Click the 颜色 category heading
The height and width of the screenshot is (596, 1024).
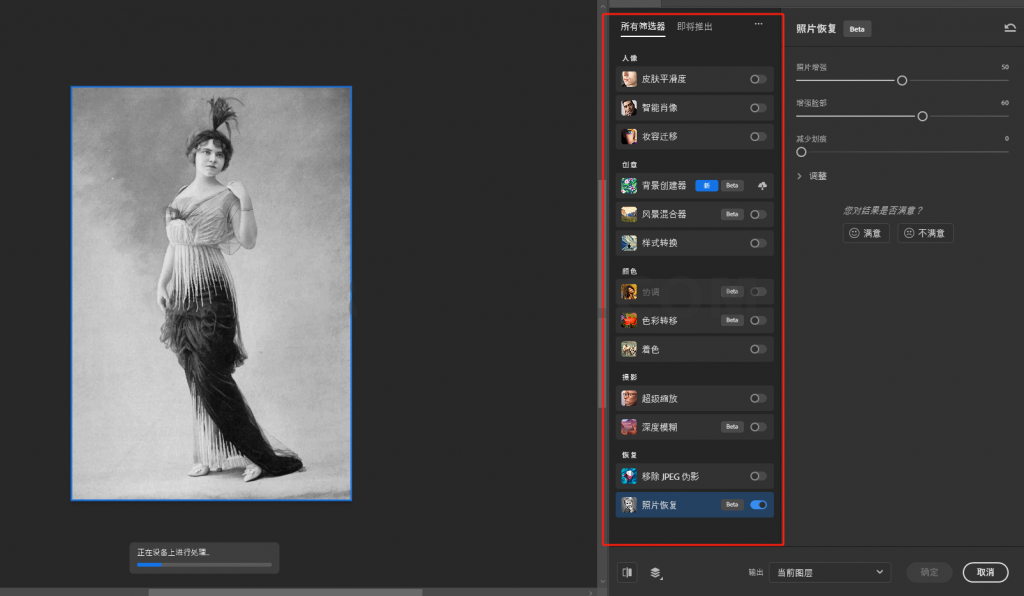[630, 271]
